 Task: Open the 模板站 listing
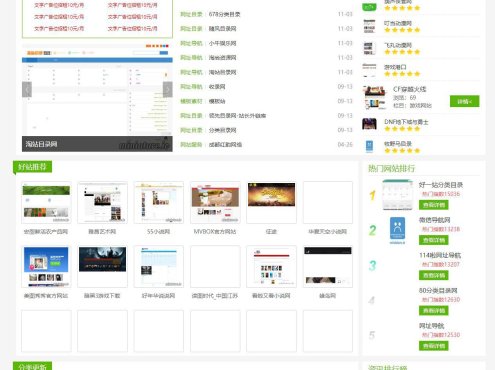[x=217, y=101]
